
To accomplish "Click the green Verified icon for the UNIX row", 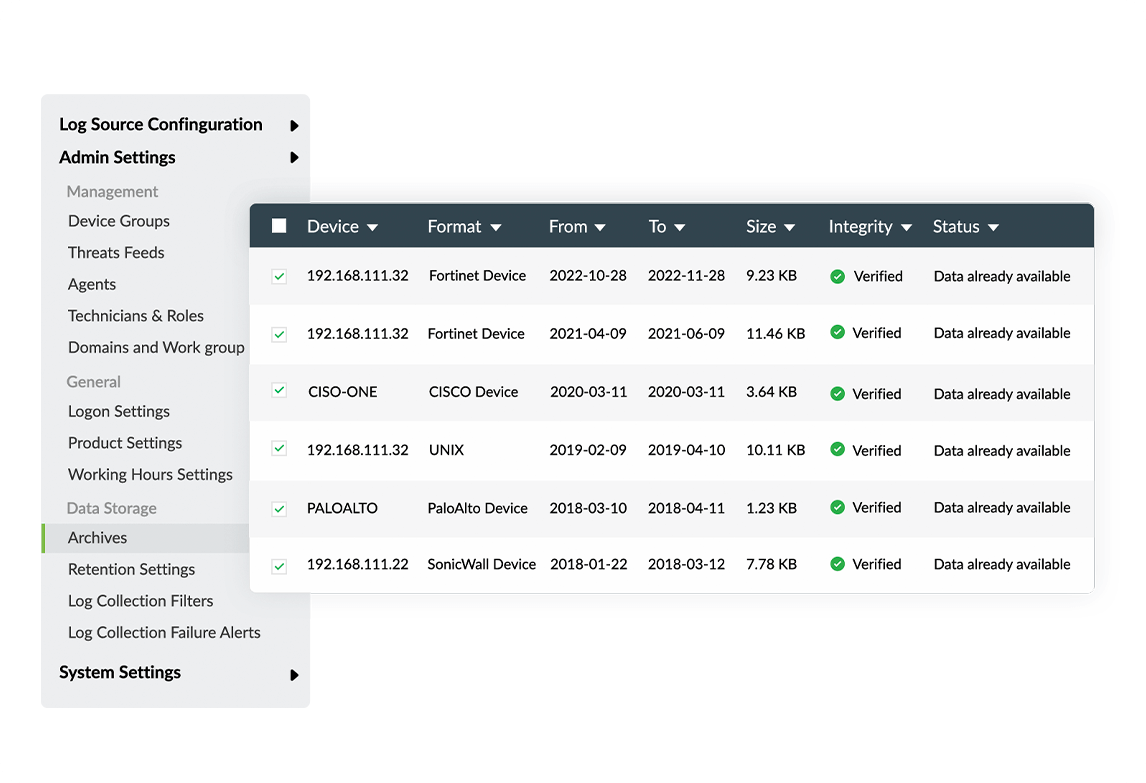I will (838, 450).
